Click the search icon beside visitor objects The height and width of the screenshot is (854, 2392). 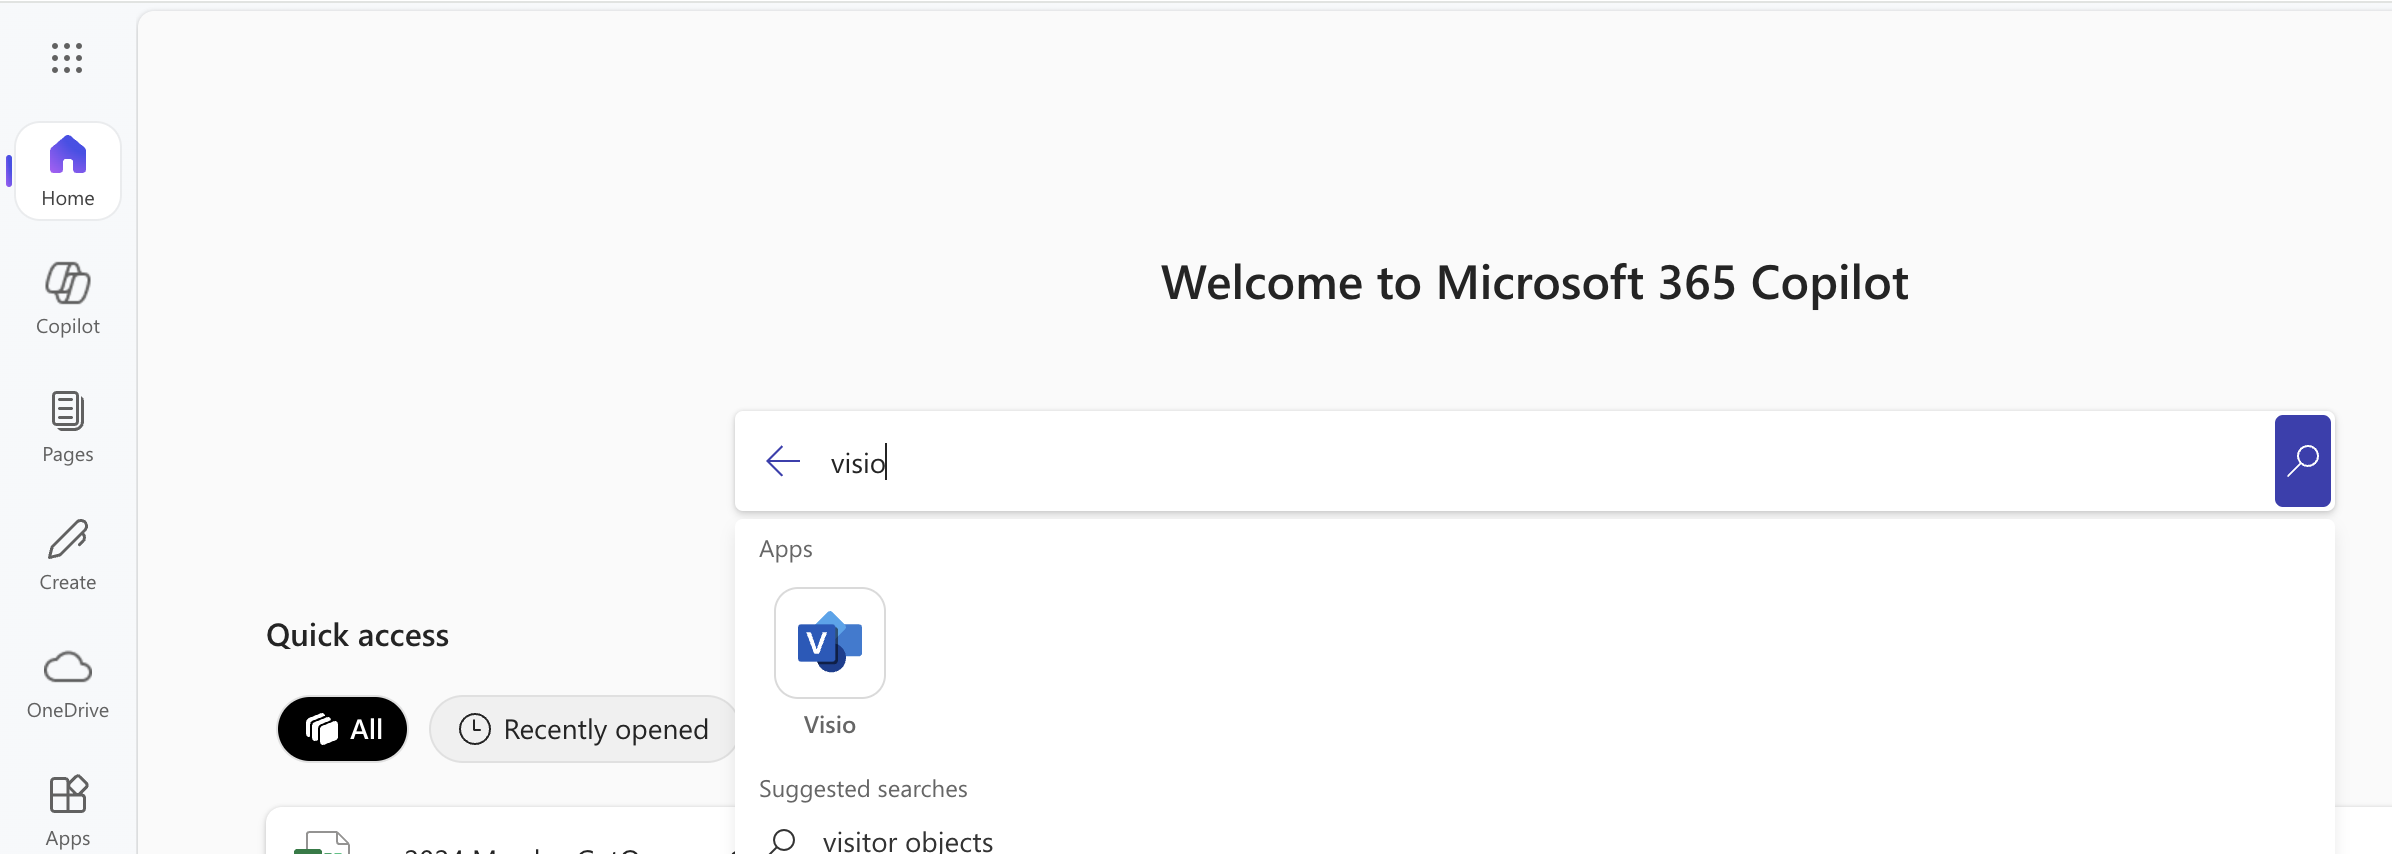pos(784,840)
